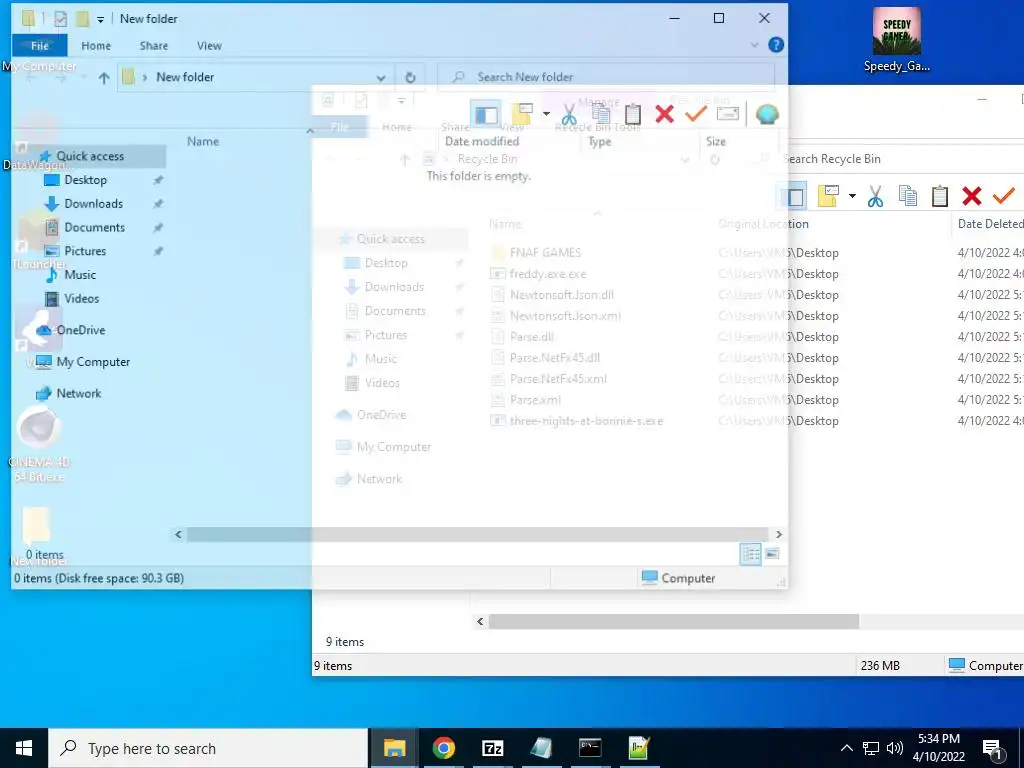
Task: Sort Recycle Bin by Date Deleted column
Action: click(989, 223)
